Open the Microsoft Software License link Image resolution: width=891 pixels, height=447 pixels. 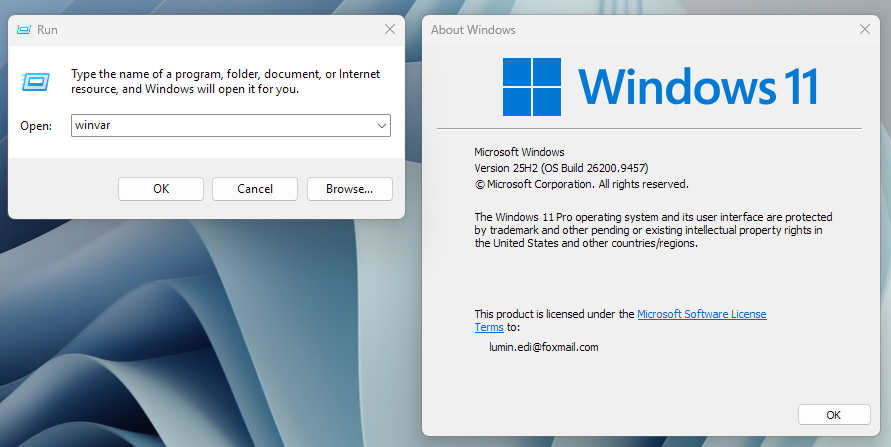[702, 314]
